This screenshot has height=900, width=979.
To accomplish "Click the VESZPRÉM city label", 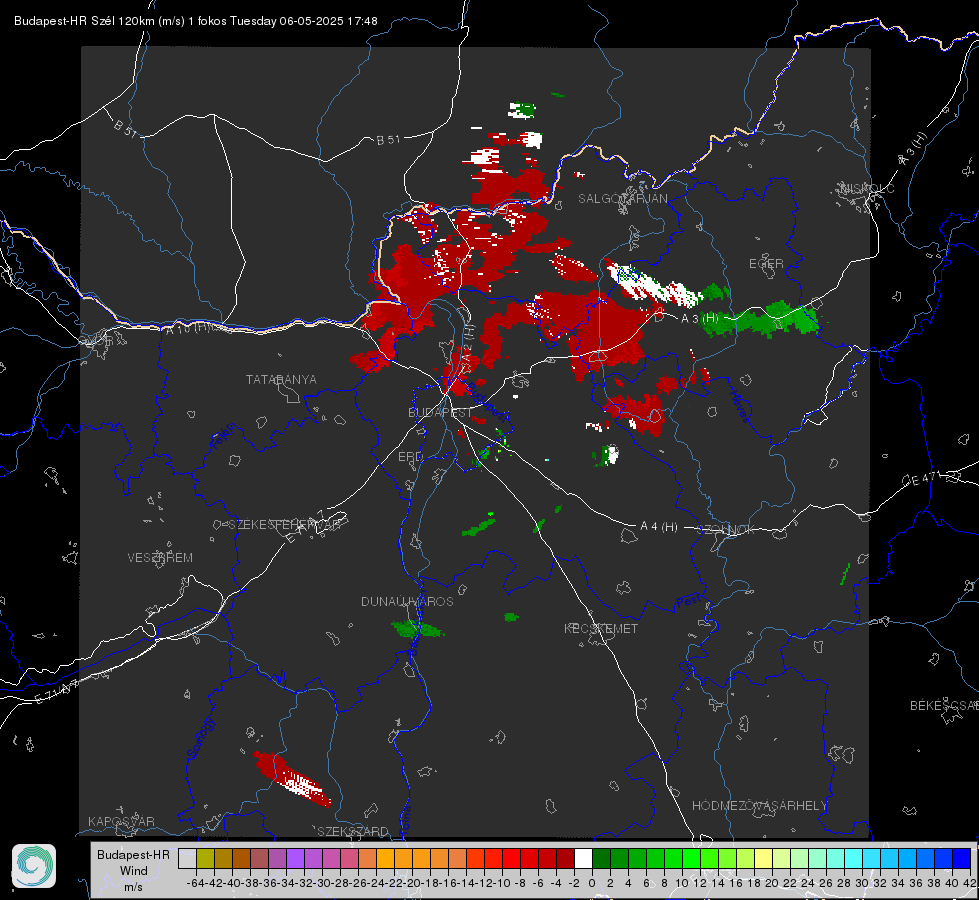I will [160, 558].
